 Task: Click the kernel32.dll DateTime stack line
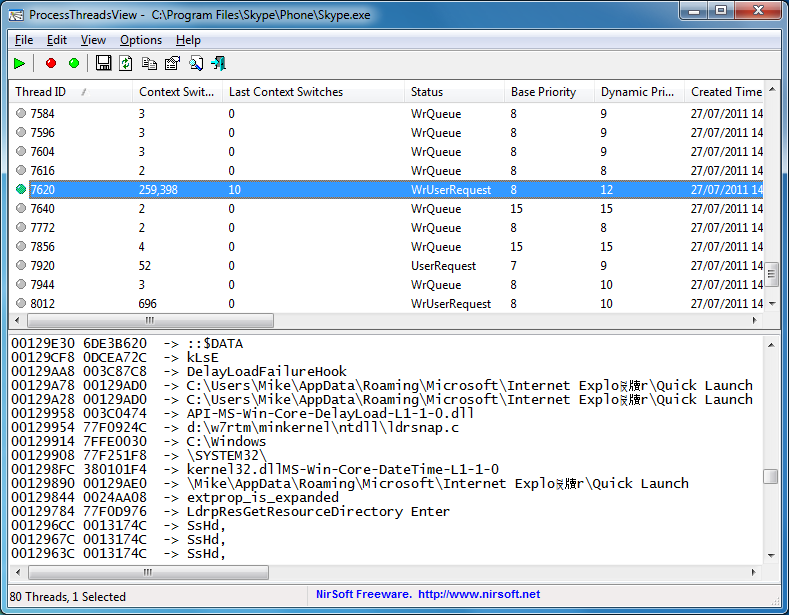[x=255, y=469]
